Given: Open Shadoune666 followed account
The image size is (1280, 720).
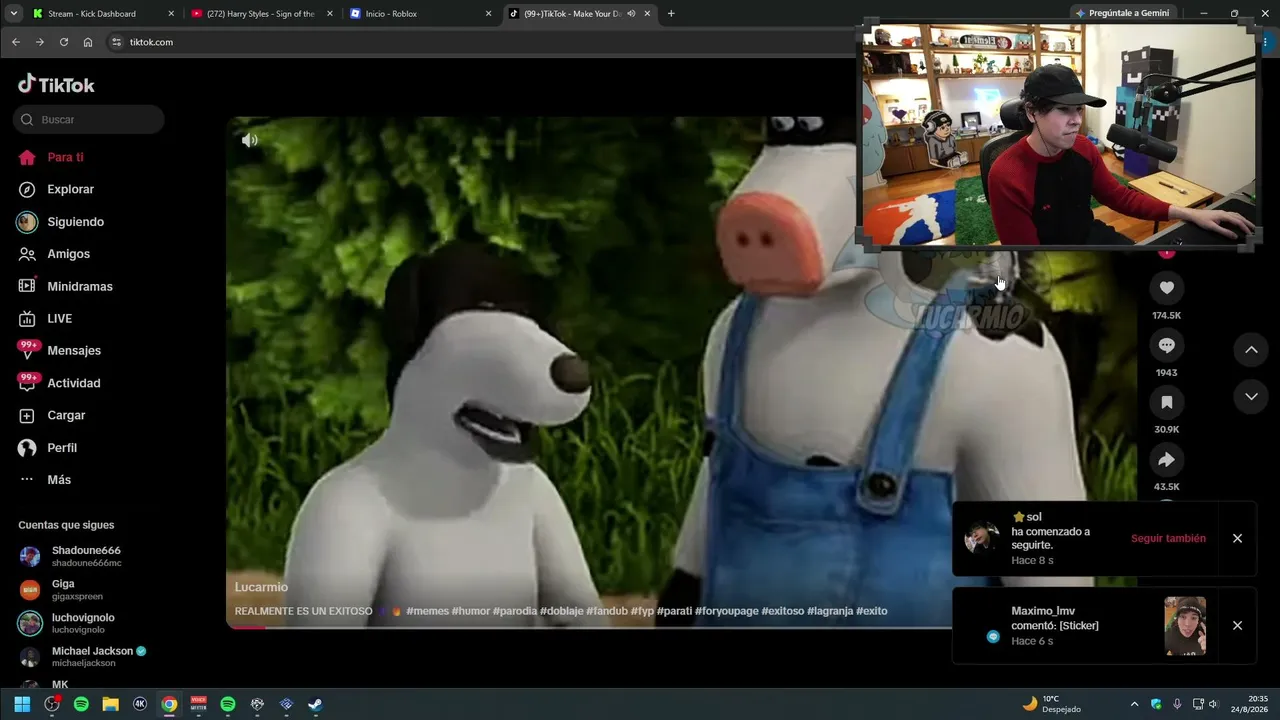Looking at the screenshot, I should click(x=86, y=556).
